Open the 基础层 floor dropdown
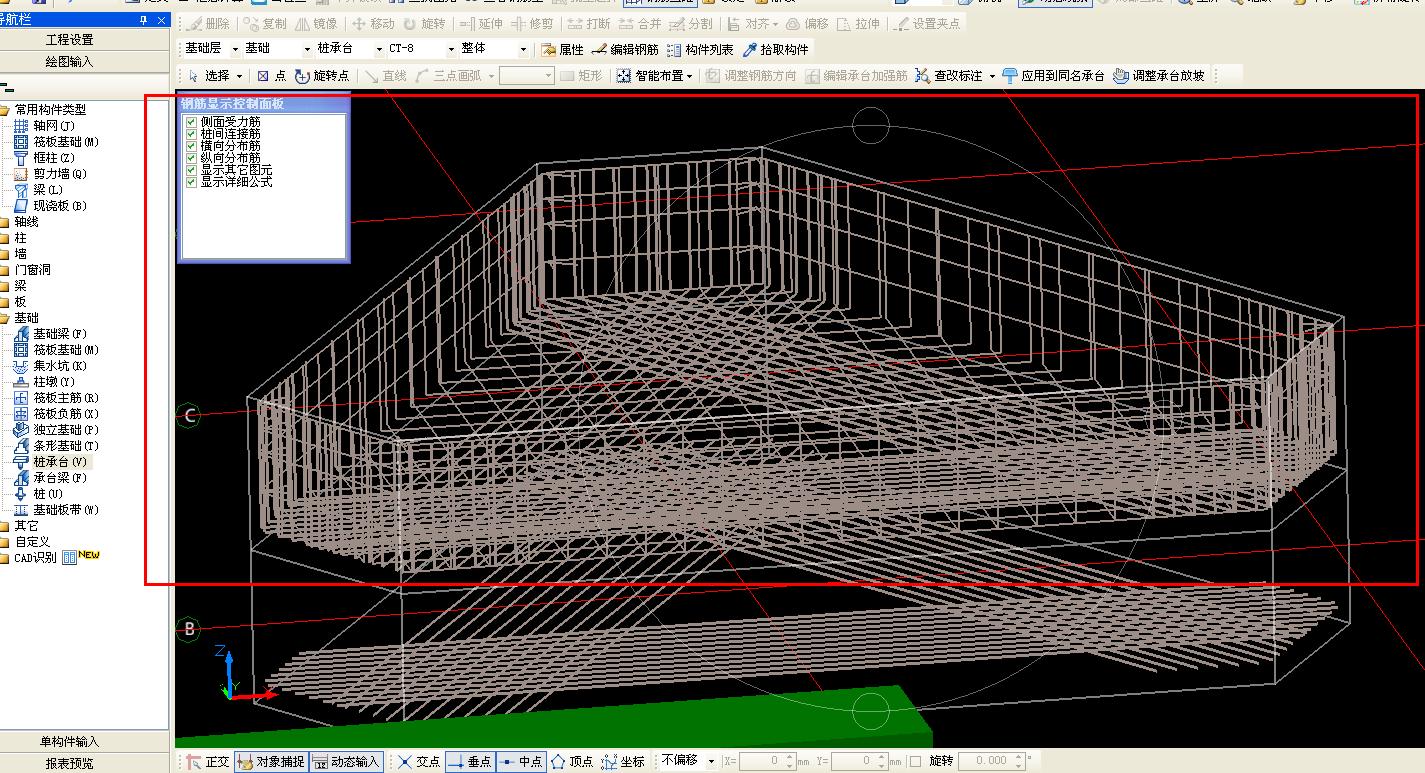The image size is (1425, 773). pos(235,49)
